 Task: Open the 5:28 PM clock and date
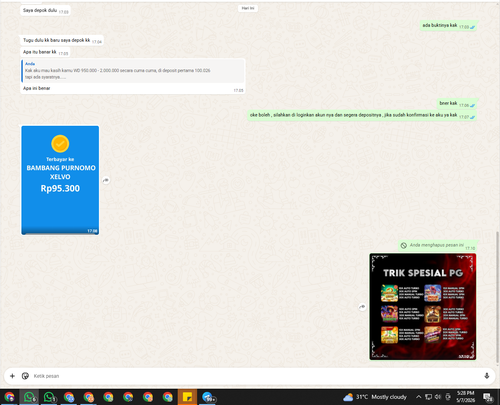point(466,397)
